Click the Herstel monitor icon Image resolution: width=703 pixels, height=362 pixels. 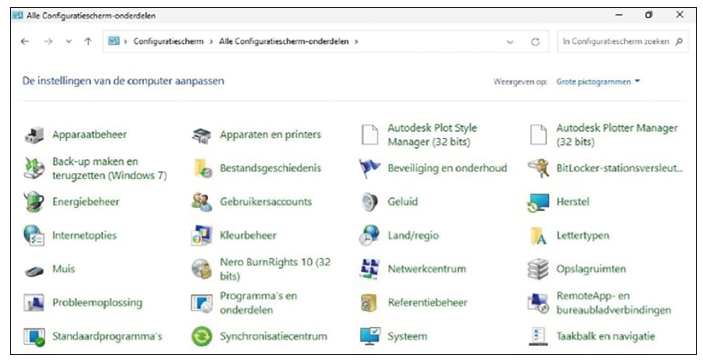point(538,202)
